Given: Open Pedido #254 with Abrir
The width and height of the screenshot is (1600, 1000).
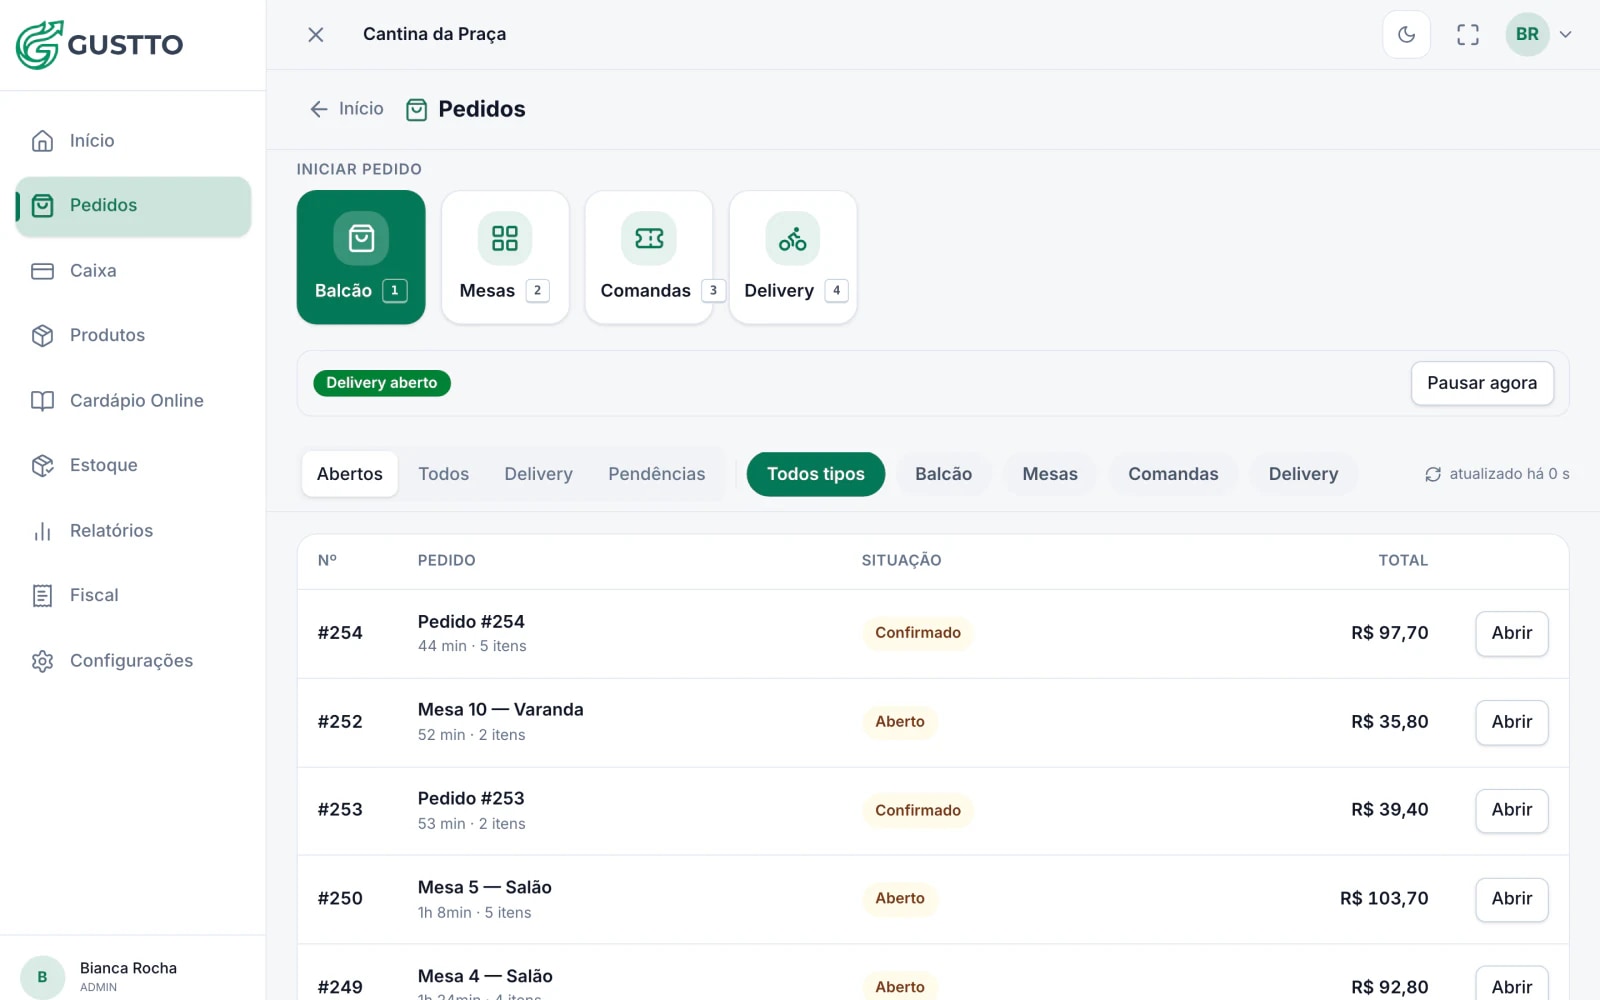Looking at the screenshot, I should [x=1512, y=634].
